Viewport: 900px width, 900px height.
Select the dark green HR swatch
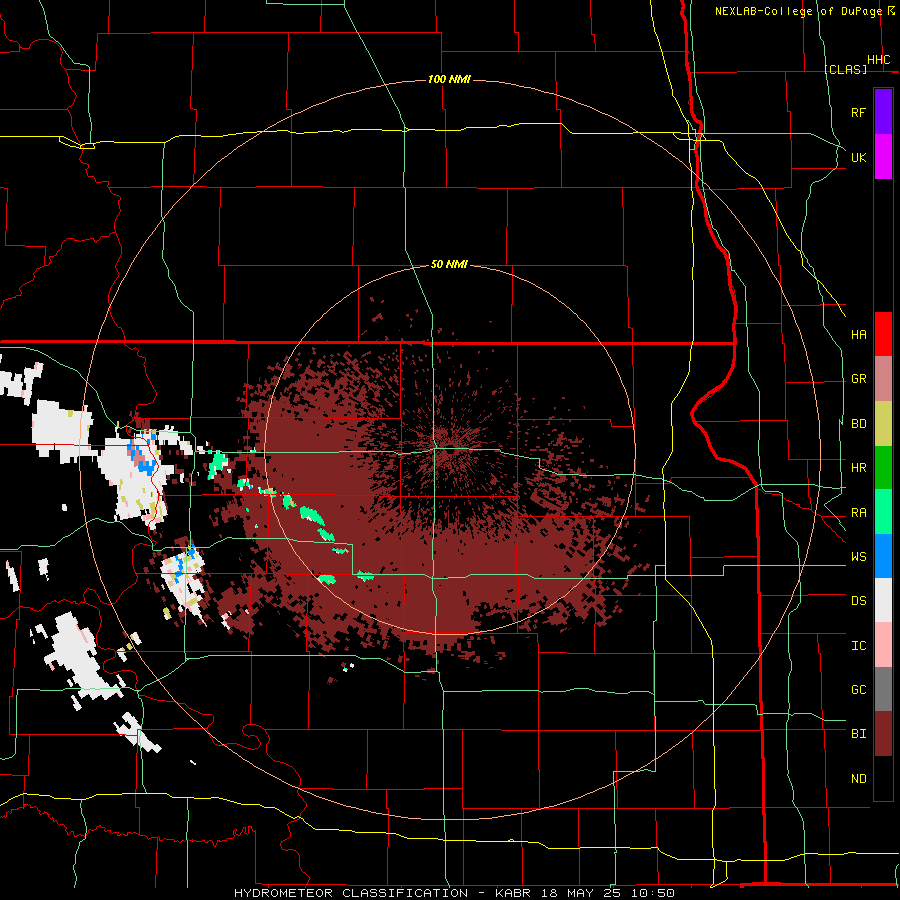[x=883, y=467]
